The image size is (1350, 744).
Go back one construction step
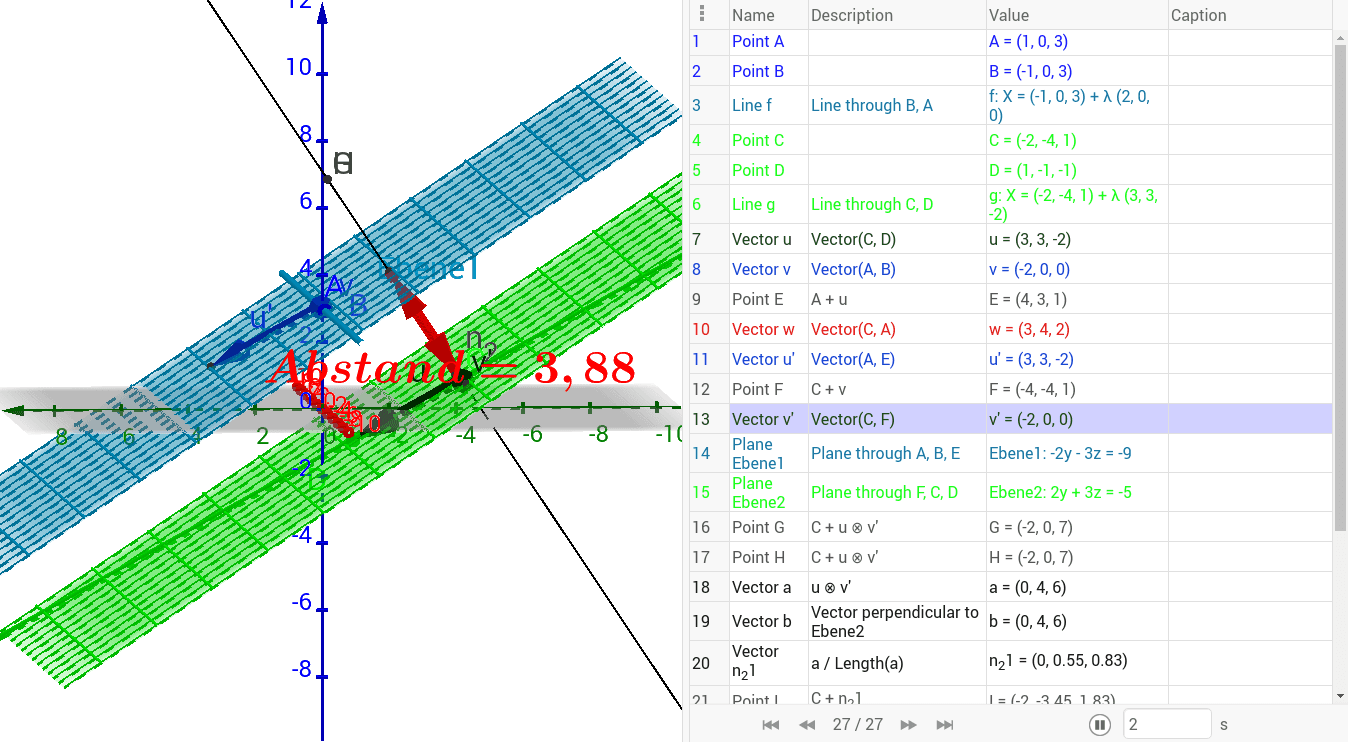tap(807, 725)
